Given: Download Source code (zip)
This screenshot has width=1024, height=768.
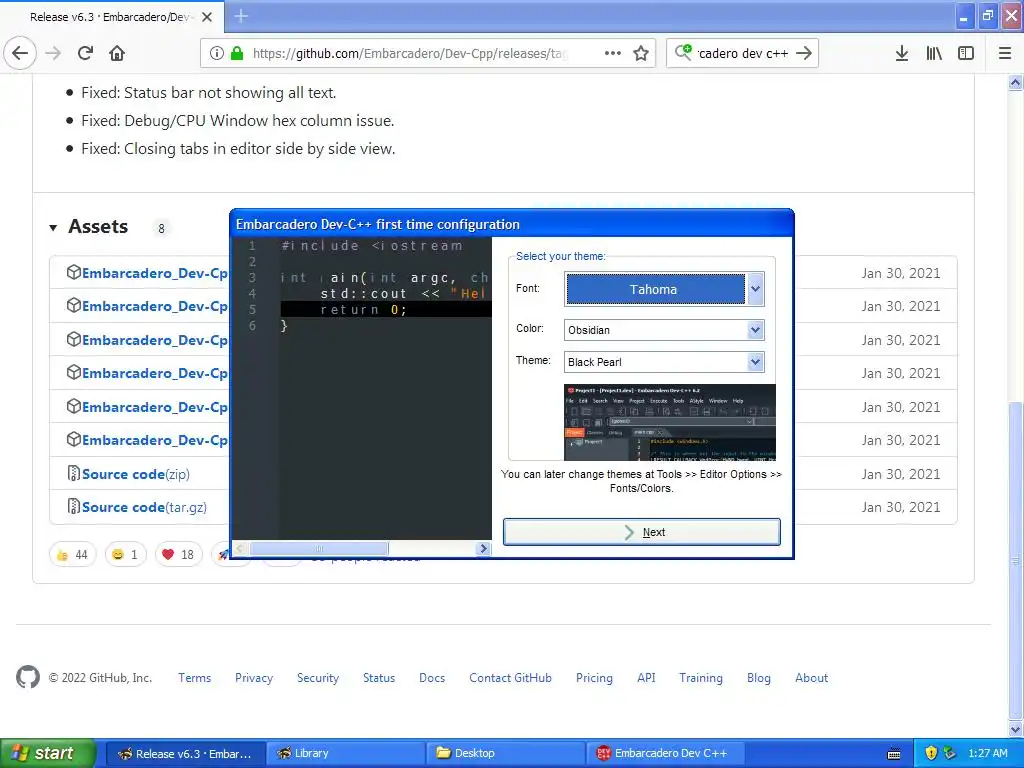Looking at the screenshot, I should click(136, 474).
